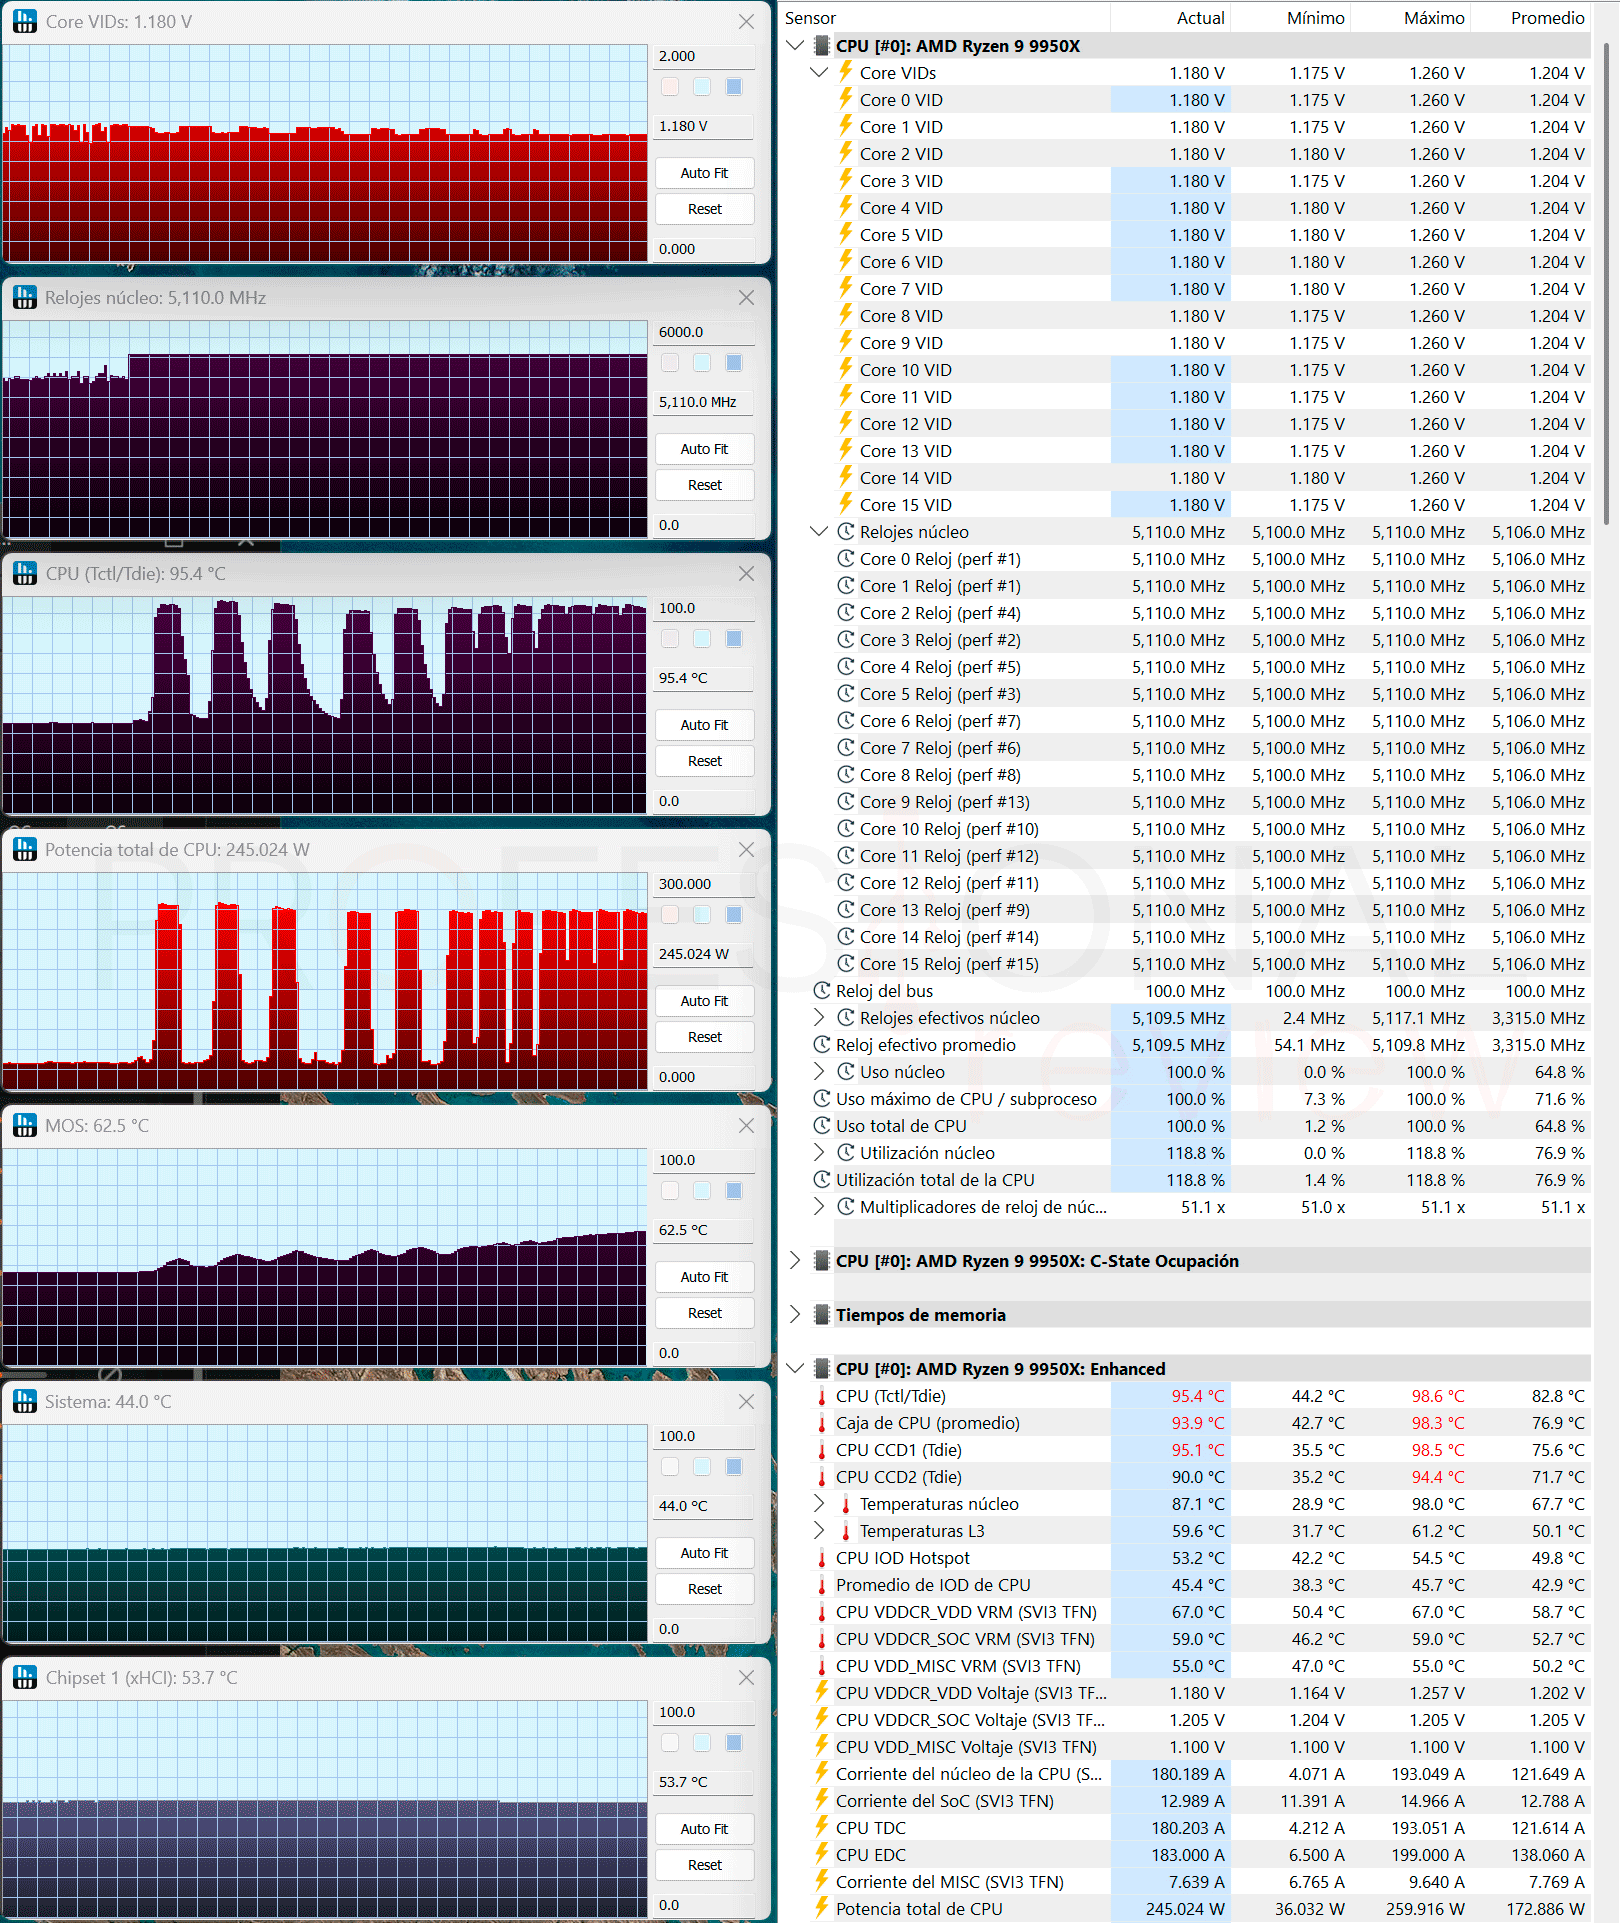Expand the C-State Ocupación group
Viewport: 1620px width, 1923px height.
(795, 1260)
